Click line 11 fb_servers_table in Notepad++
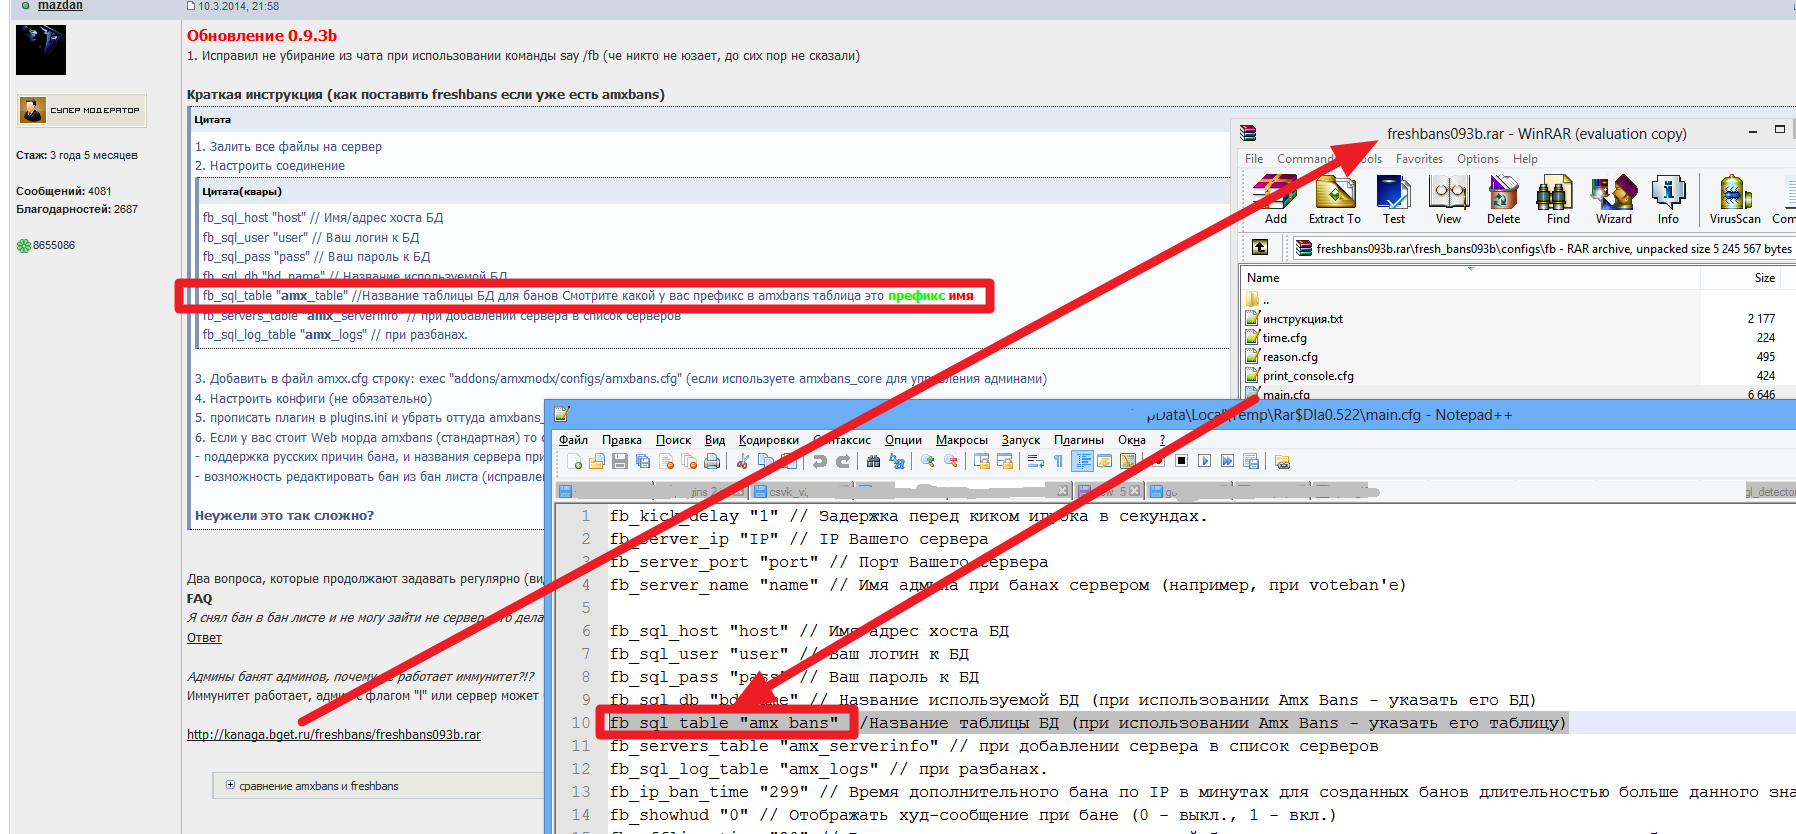Screen dimensions: 1796x834 tap(993, 746)
